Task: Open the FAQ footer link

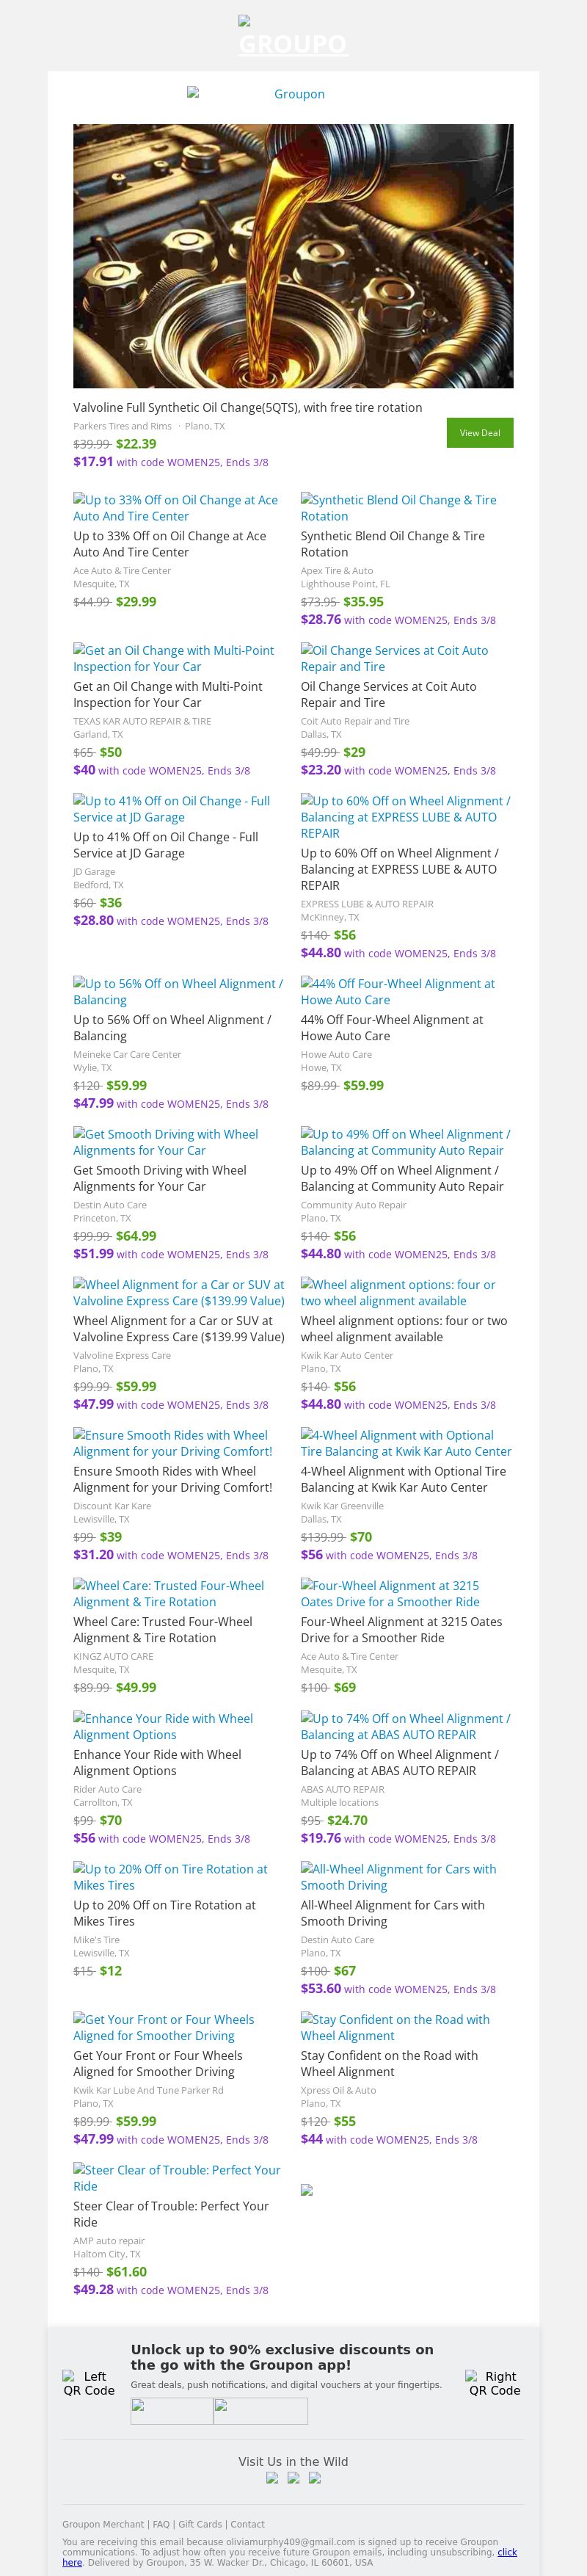Action: [x=161, y=2524]
